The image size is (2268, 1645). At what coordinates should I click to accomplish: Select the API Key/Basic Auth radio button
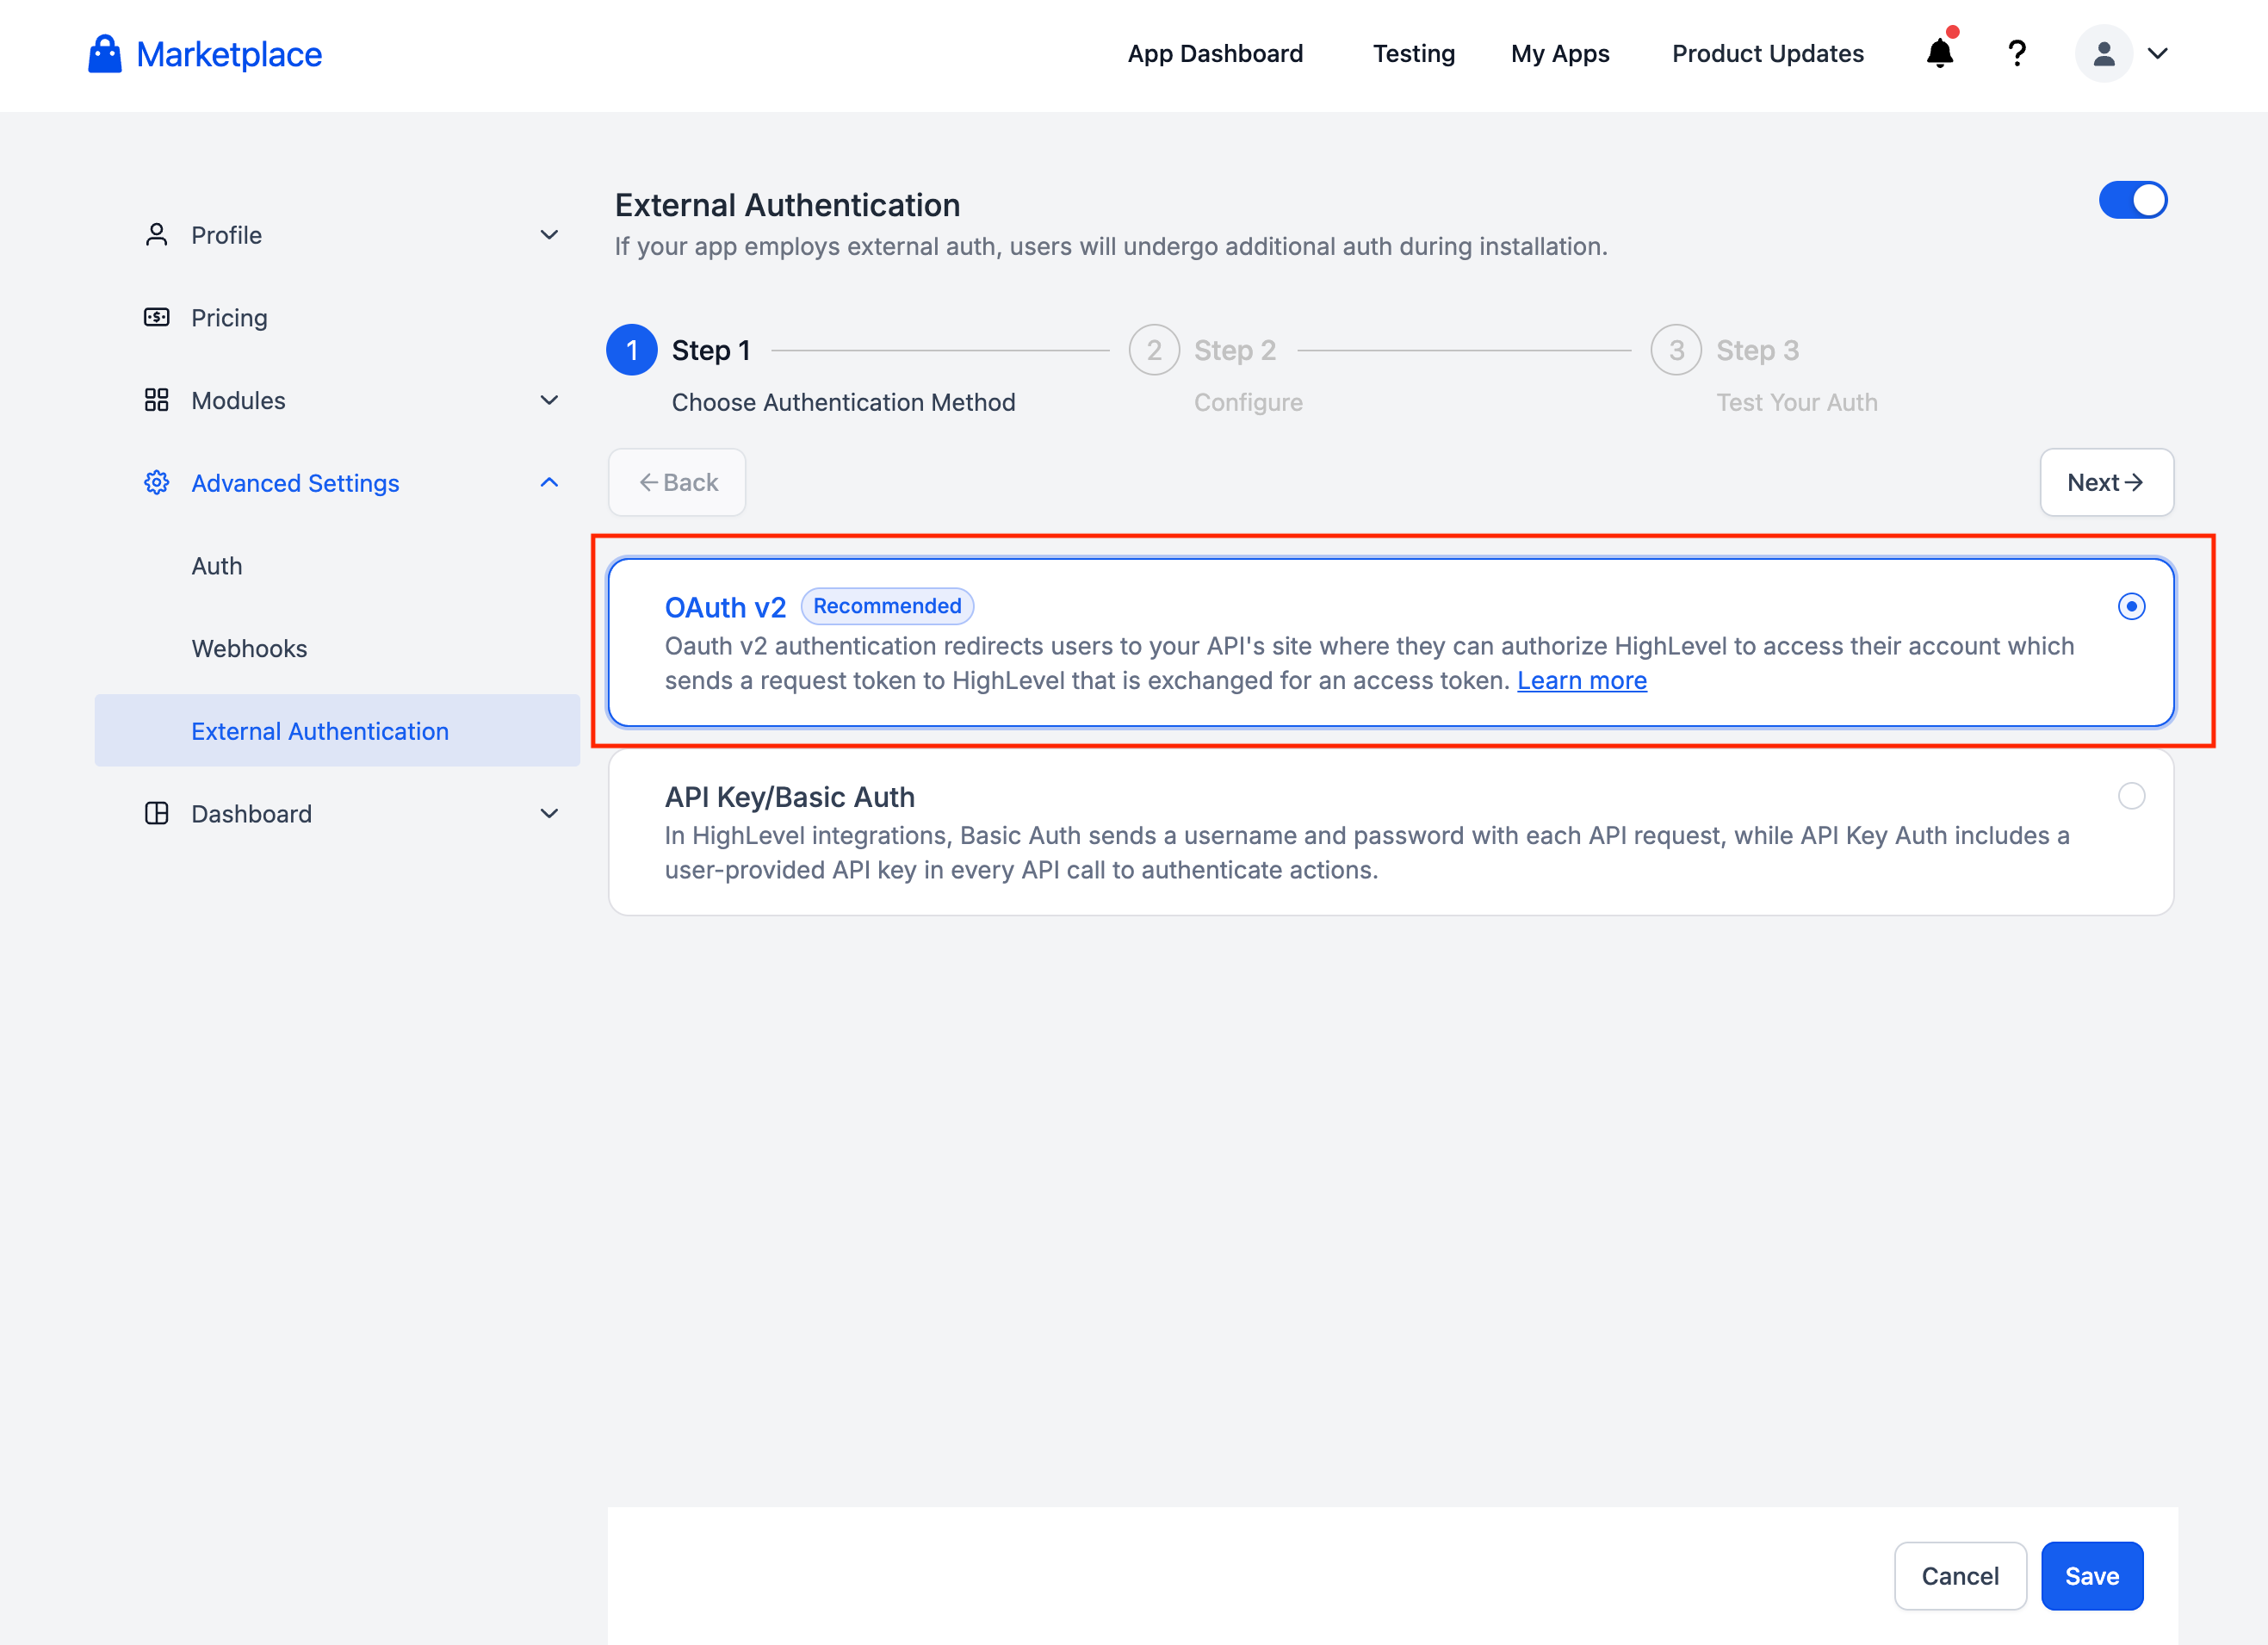point(2131,796)
